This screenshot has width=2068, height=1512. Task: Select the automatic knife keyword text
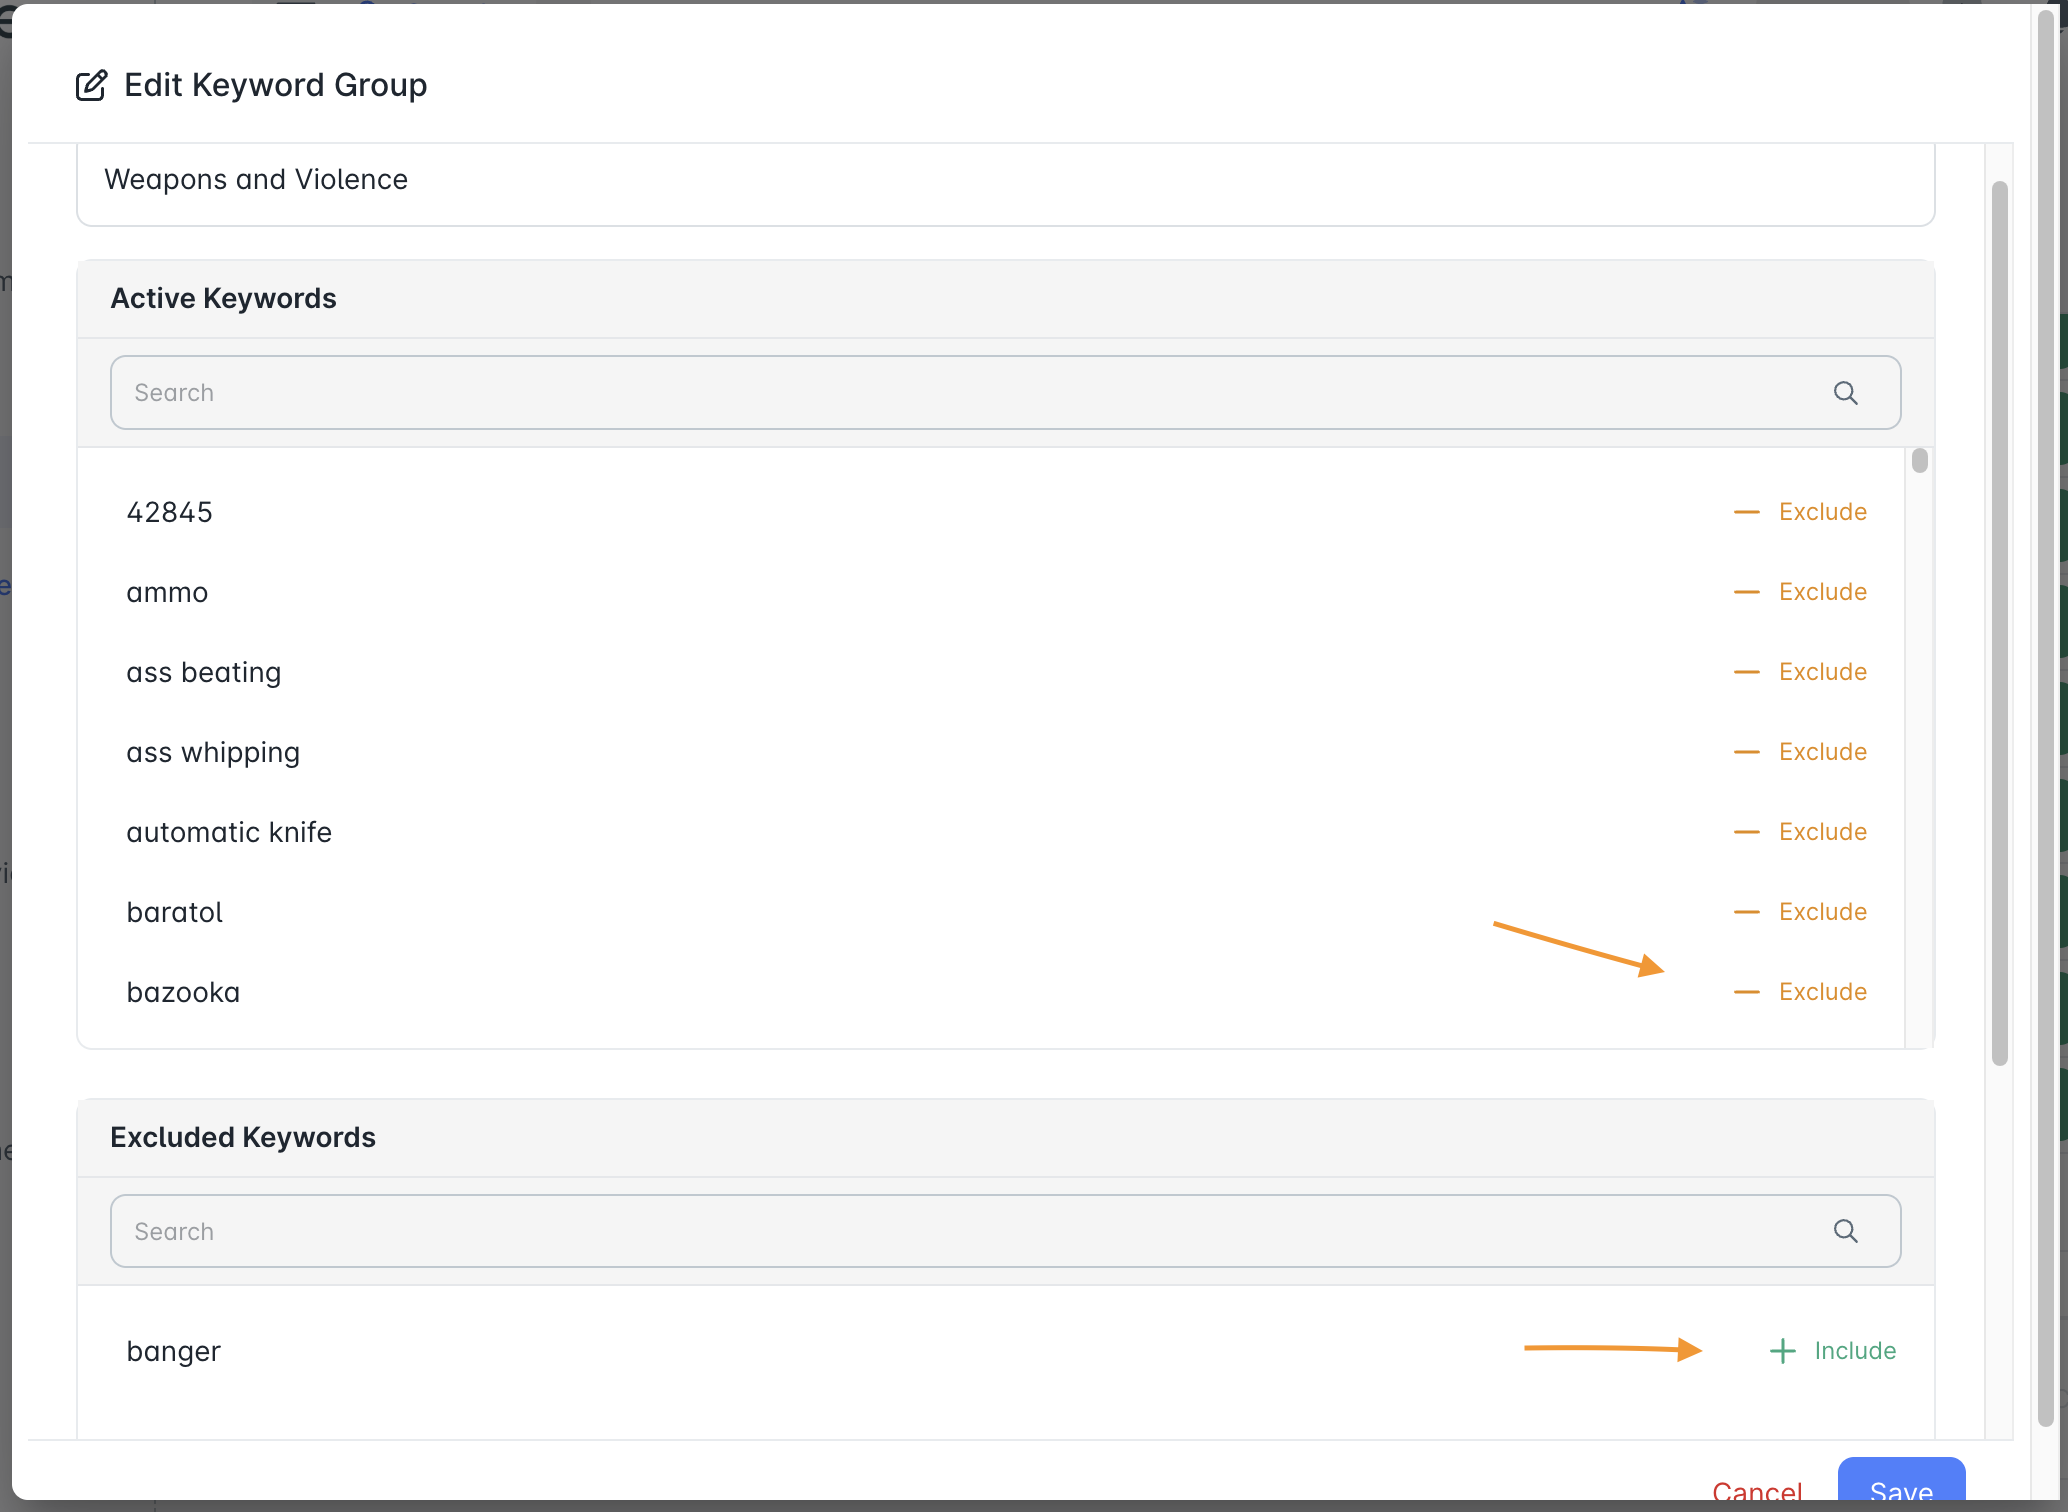point(229,832)
